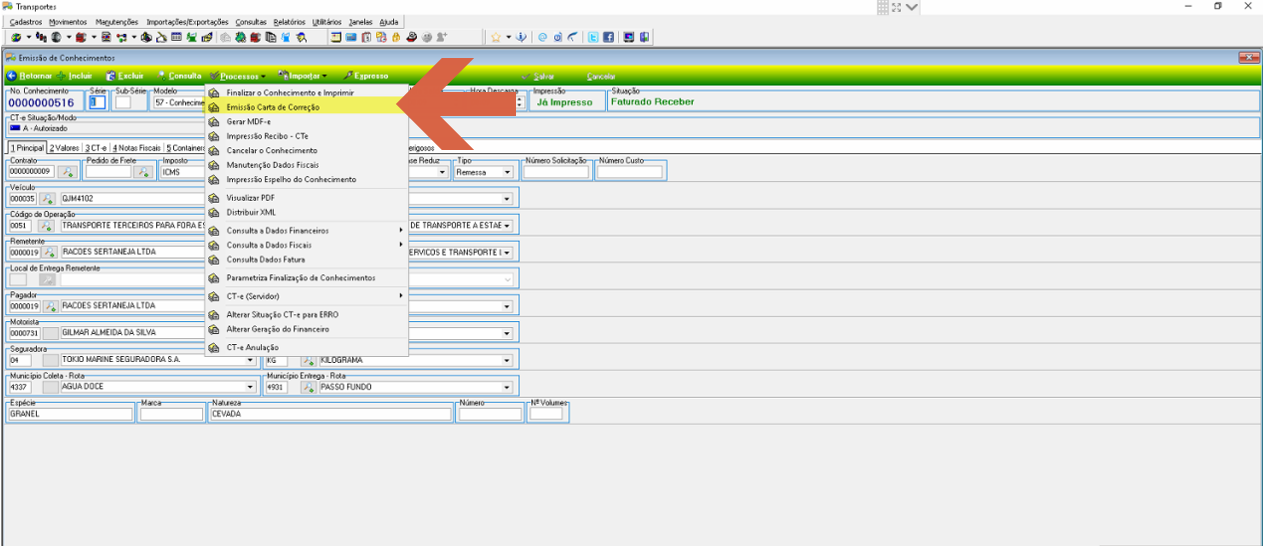Open the Importações/Exportações menu

187,22
